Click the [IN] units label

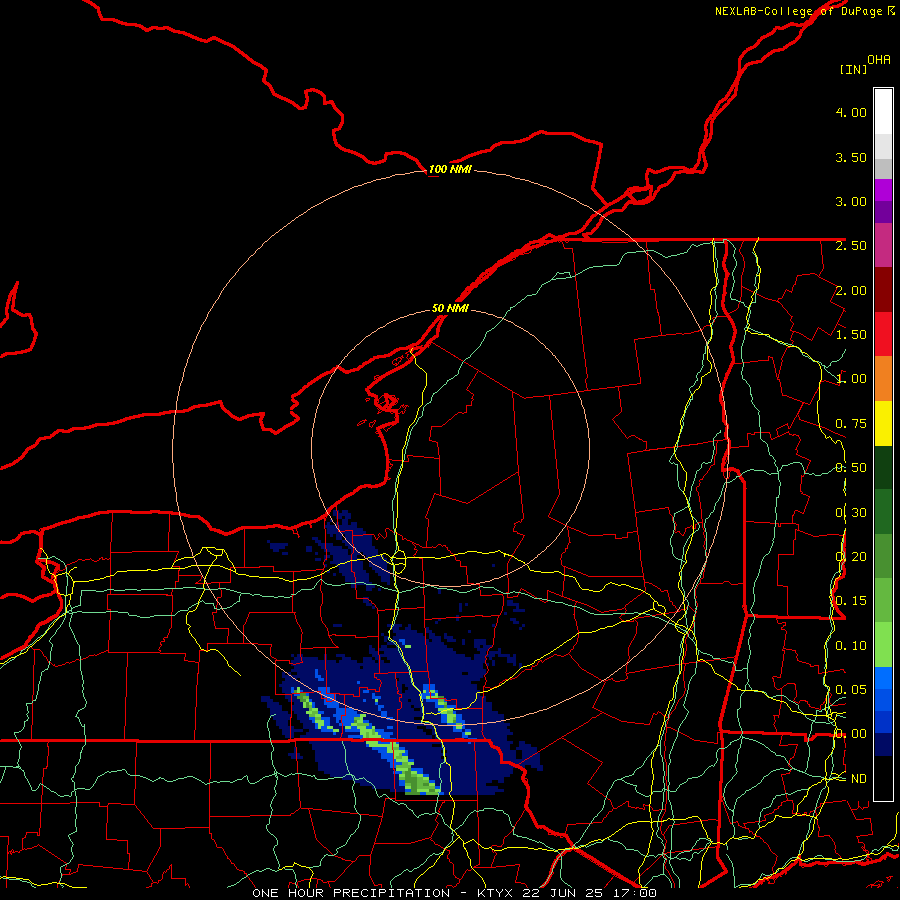point(853,69)
